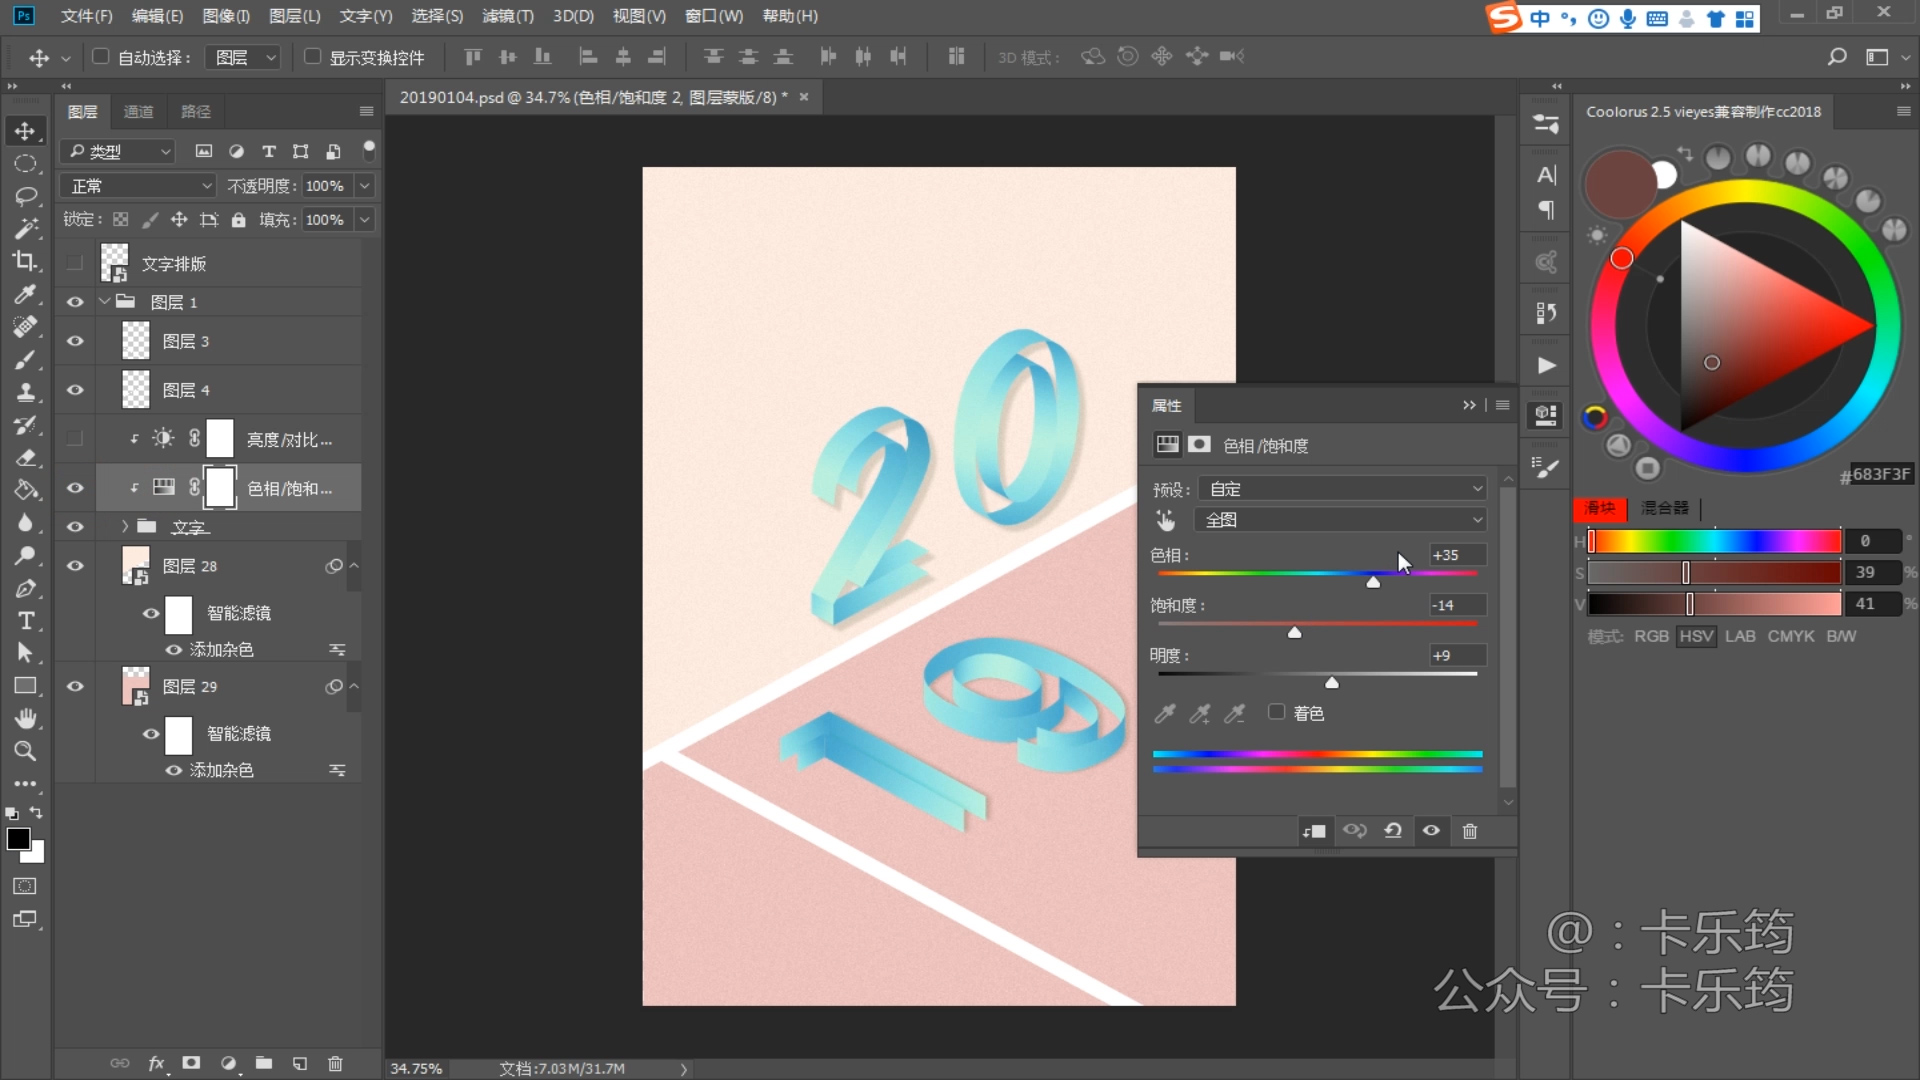Switch color mode to LAB
This screenshot has height=1080, width=1920.
[1739, 636]
